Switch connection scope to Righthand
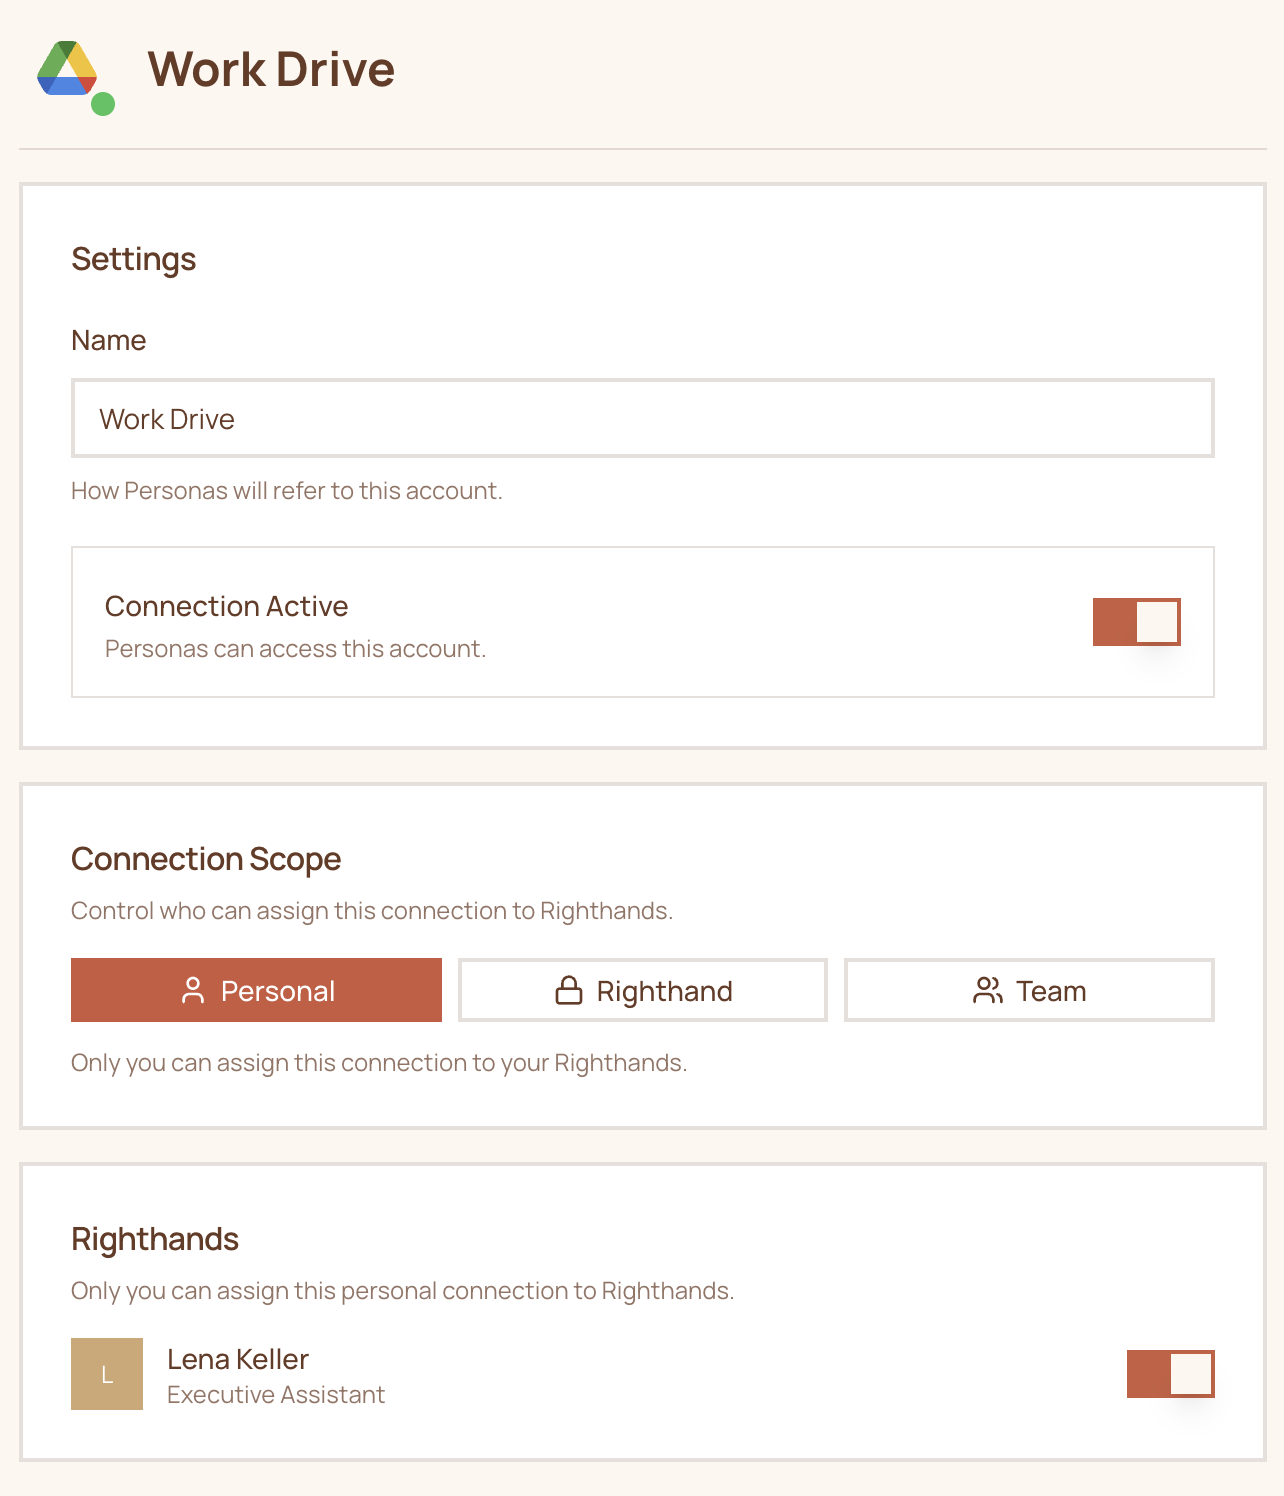 (x=642, y=990)
